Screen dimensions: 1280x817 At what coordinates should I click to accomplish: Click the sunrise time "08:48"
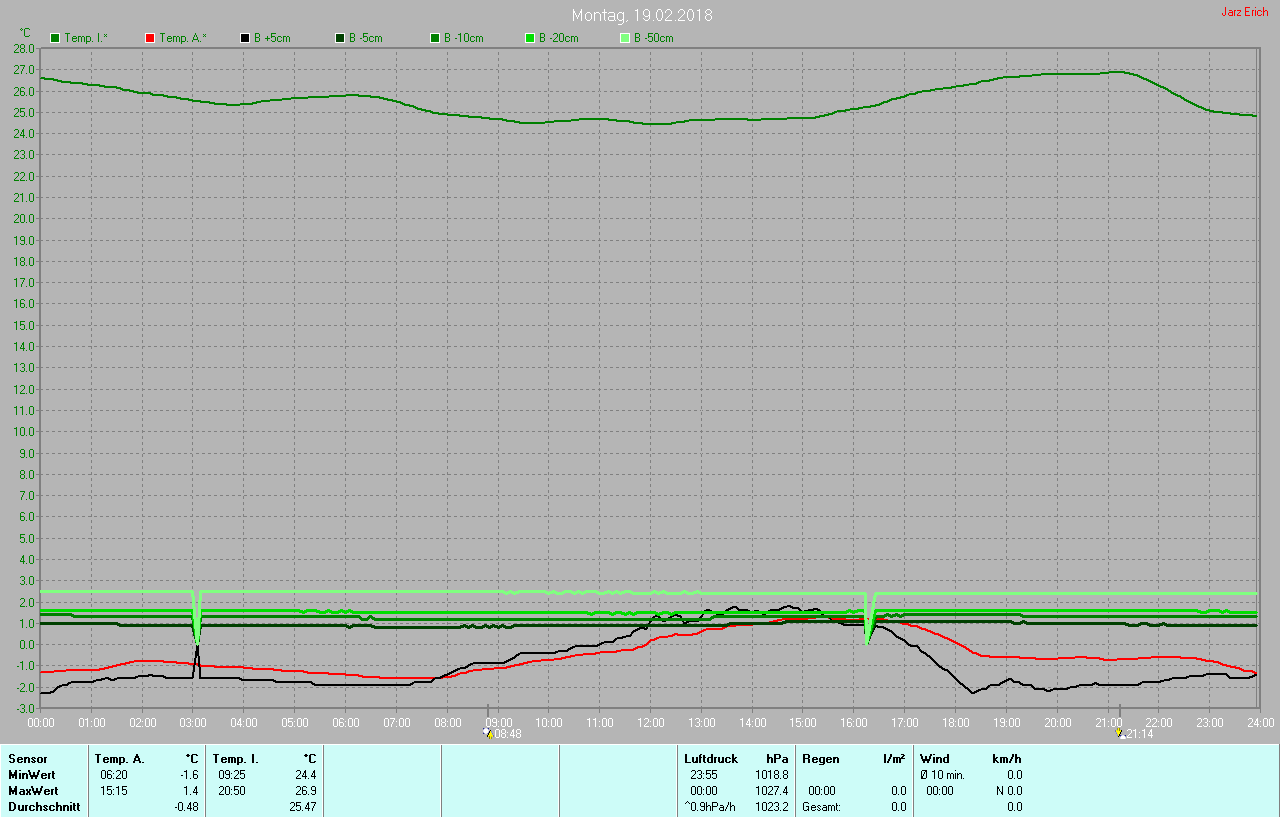tap(508, 734)
